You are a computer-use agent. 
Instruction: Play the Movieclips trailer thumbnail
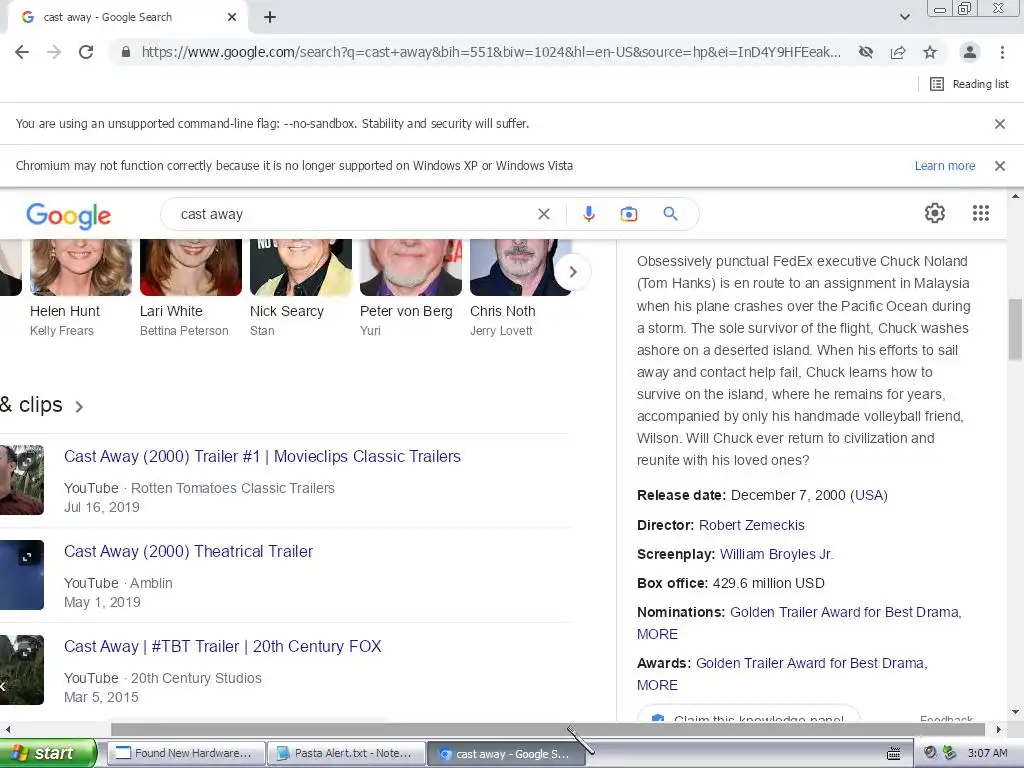(22, 480)
